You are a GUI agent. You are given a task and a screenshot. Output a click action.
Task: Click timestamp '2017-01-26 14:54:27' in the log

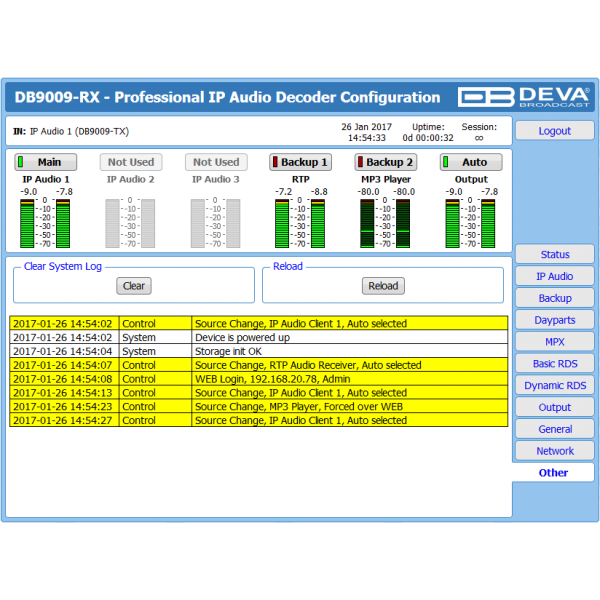tap(63, 420)
